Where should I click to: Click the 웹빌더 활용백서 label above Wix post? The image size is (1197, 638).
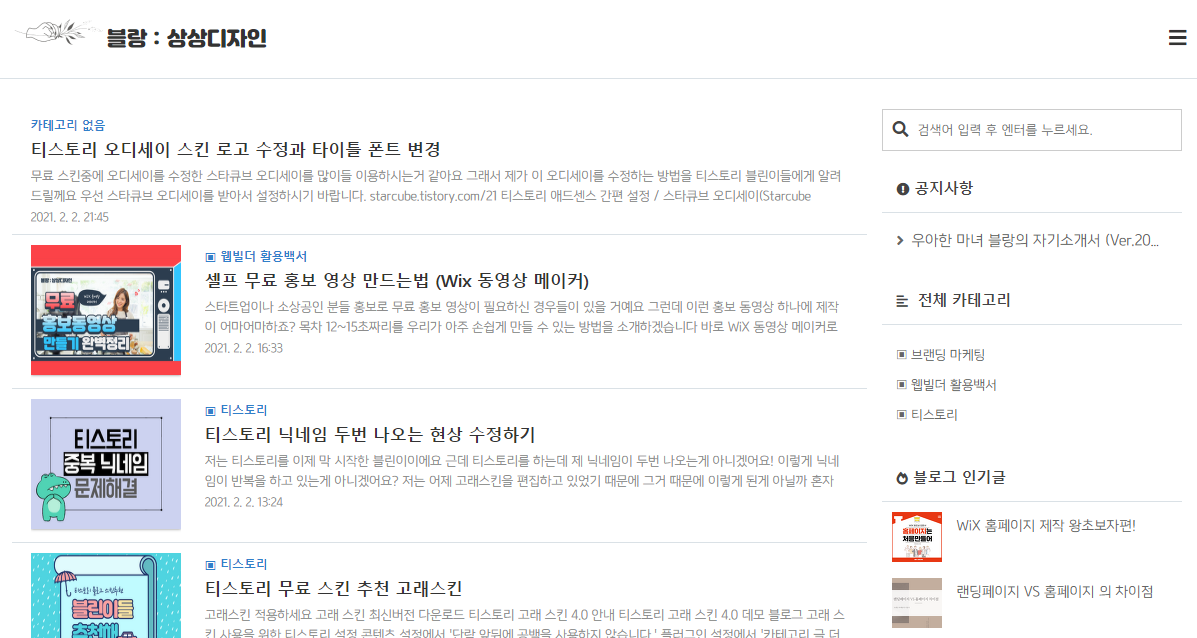(x=263, y=256)
